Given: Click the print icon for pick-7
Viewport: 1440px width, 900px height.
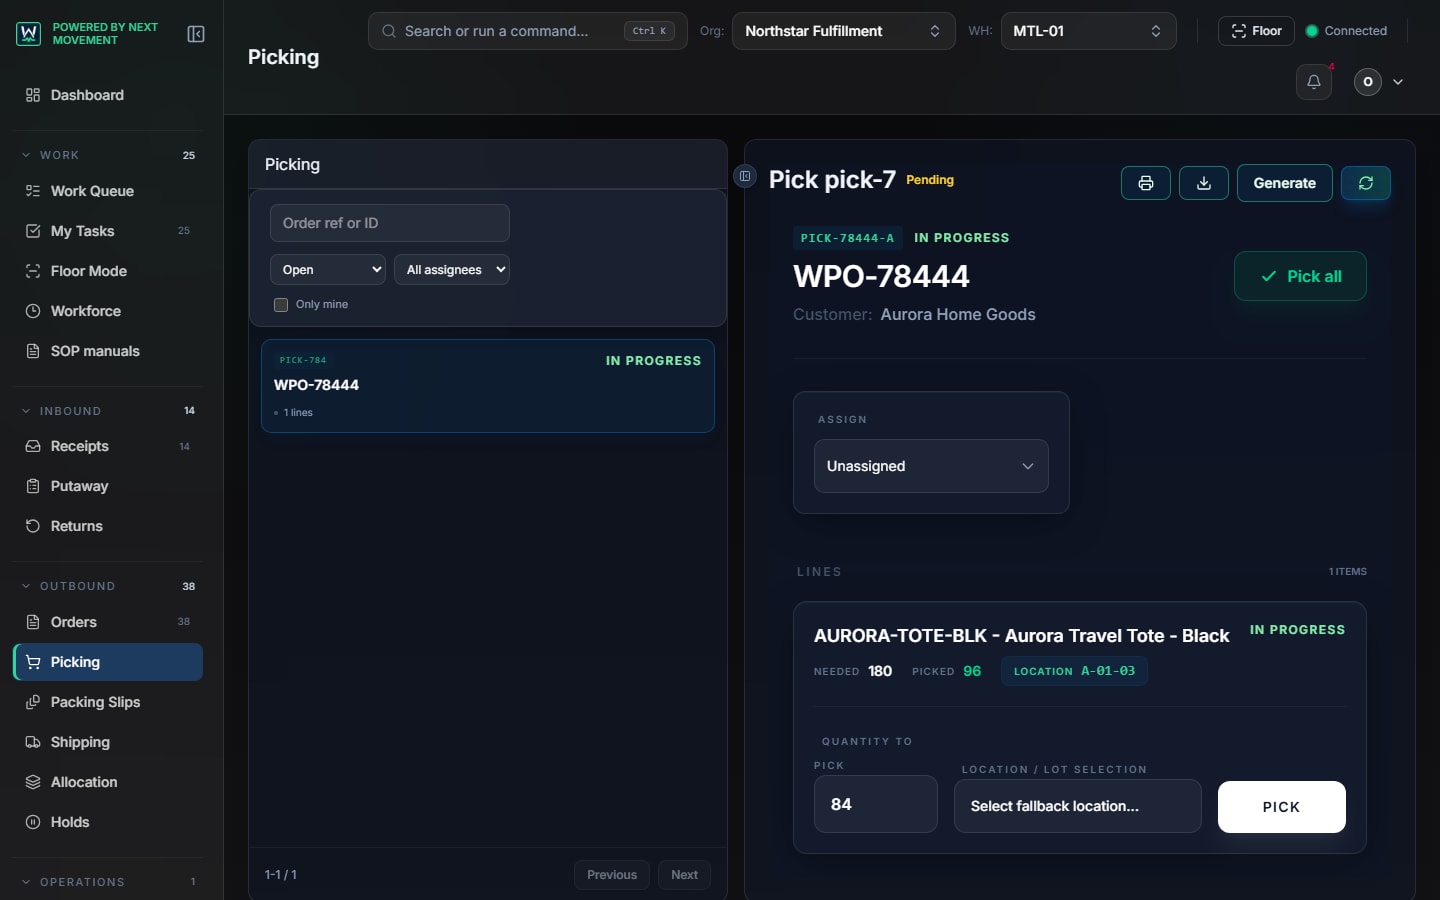Looking at the screenshot, I should [1146, 183].
